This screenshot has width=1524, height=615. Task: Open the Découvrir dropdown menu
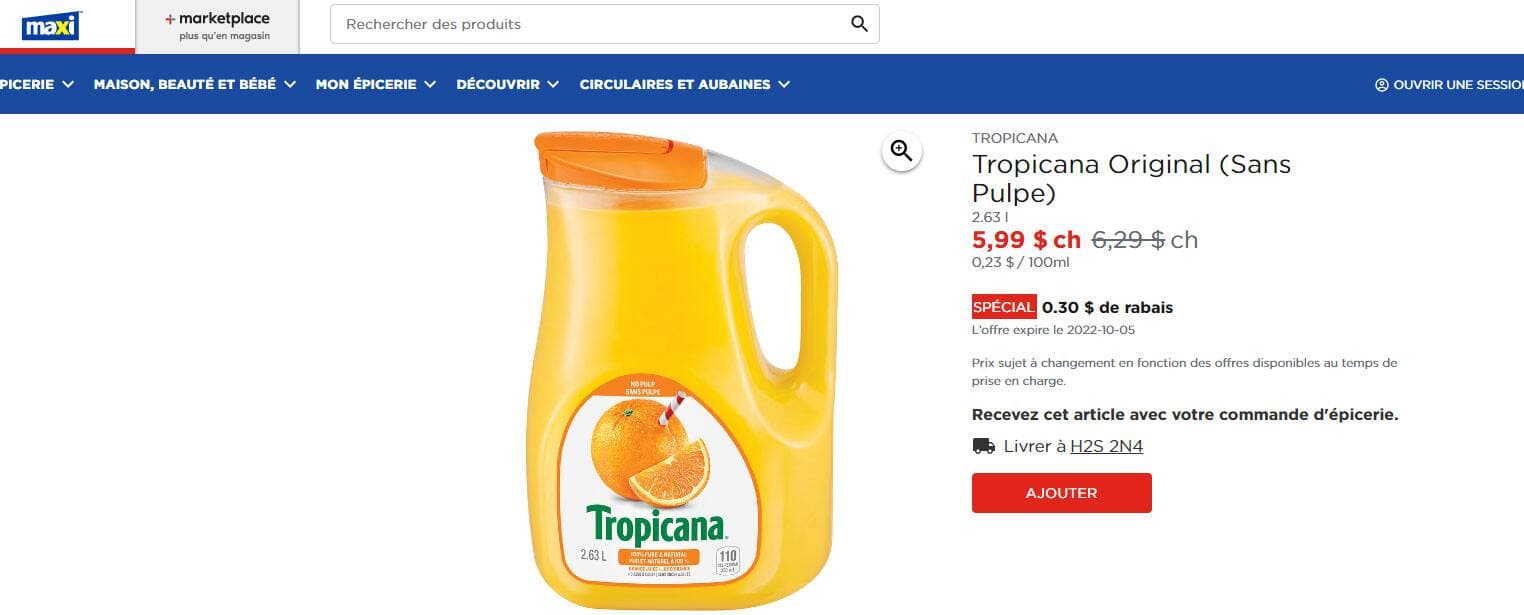click(x=508, y=85)
